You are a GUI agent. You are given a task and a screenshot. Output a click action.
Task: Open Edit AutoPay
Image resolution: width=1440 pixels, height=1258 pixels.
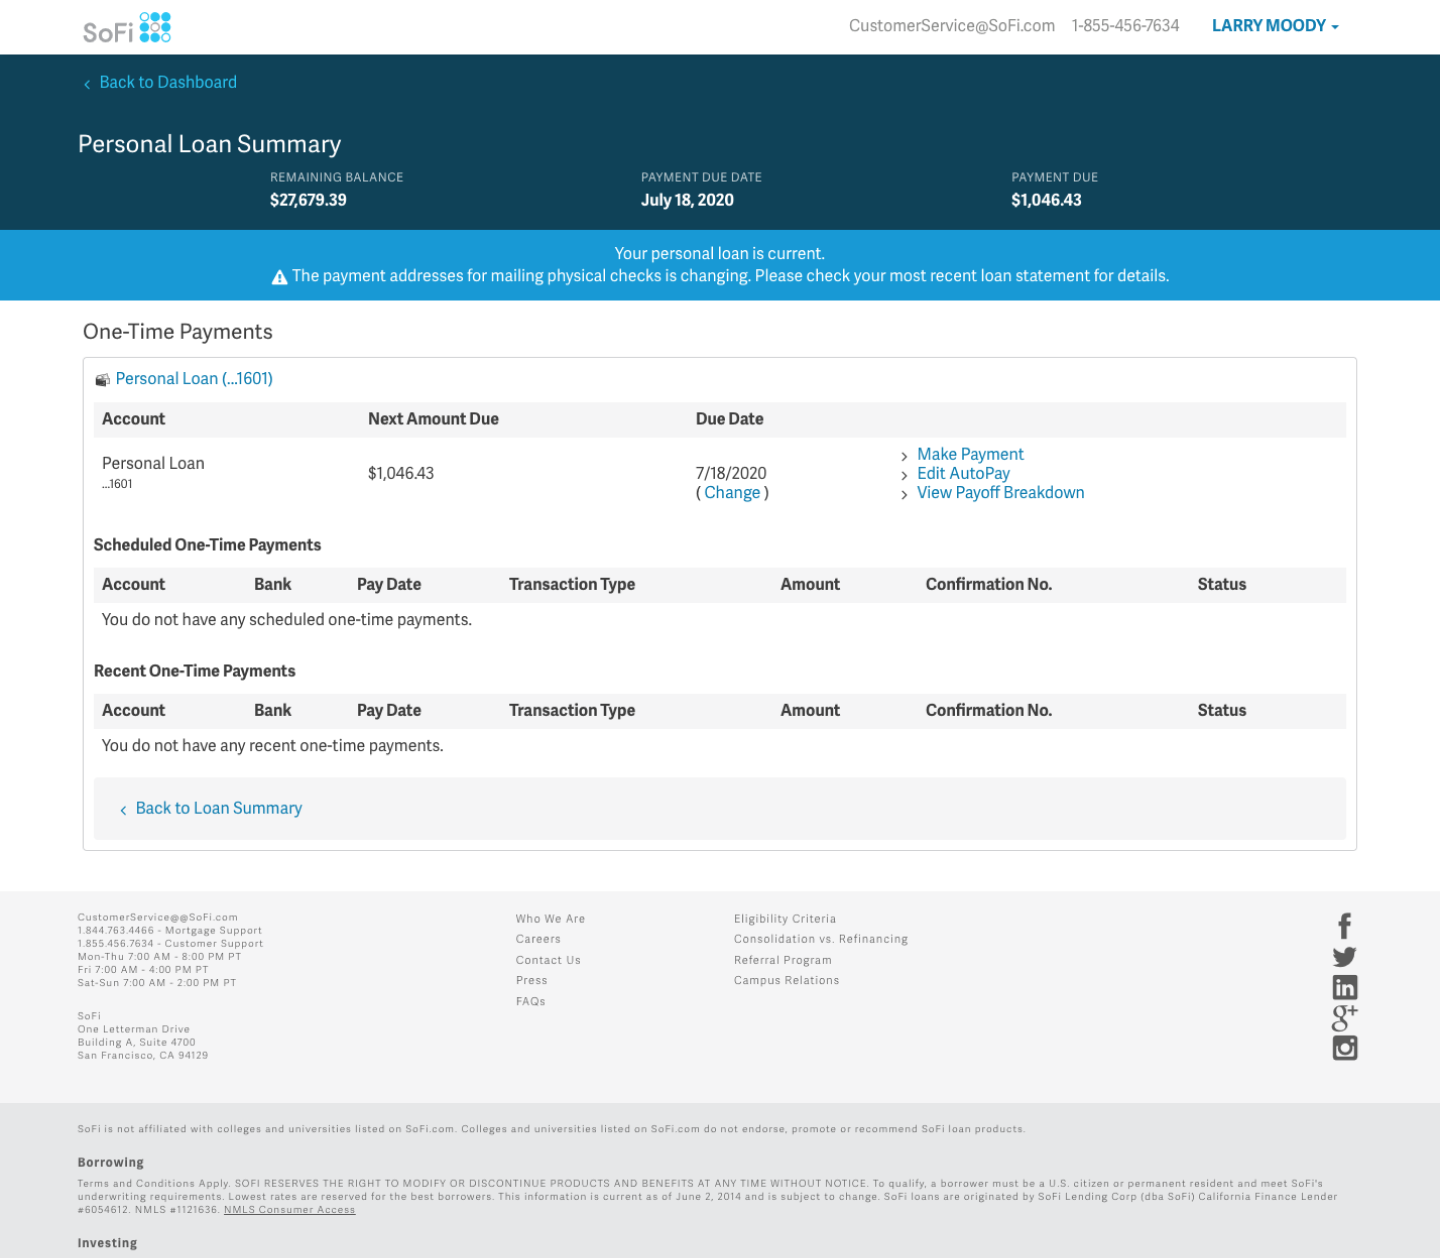pos(963,473)
